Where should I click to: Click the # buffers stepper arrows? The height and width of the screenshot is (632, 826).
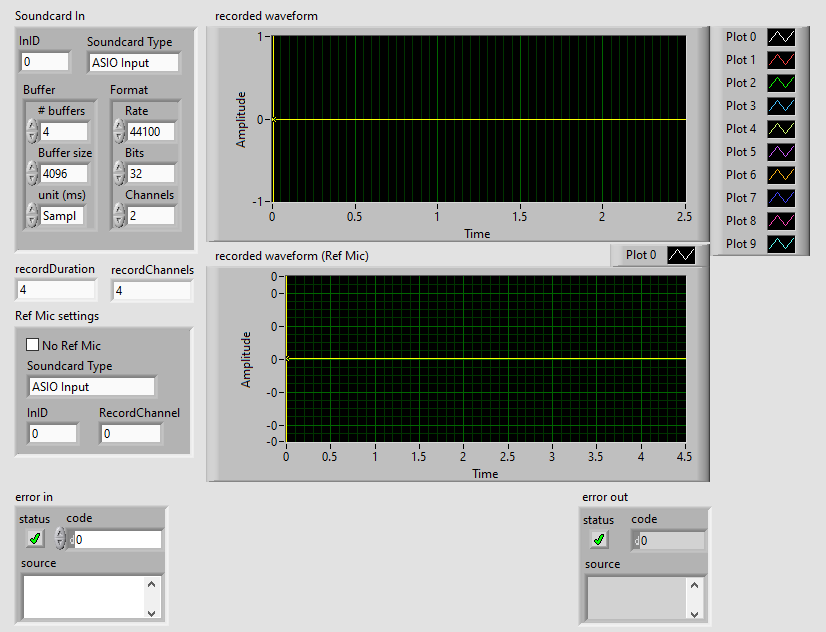click(x=32, y=132)
